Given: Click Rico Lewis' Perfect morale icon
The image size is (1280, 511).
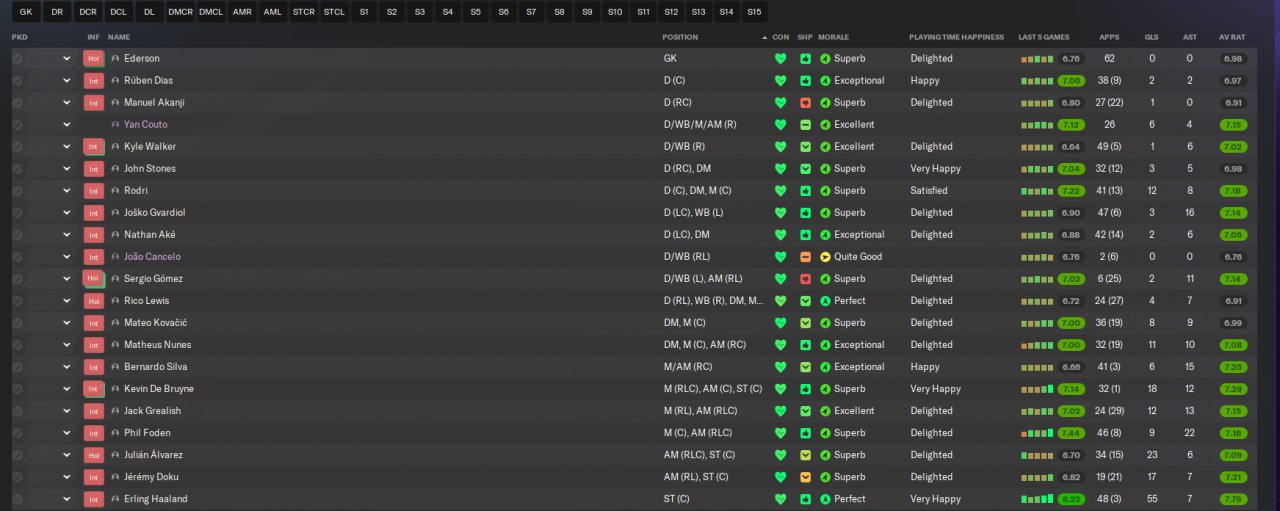Looking at the screenshot, I should click(825, 301).
